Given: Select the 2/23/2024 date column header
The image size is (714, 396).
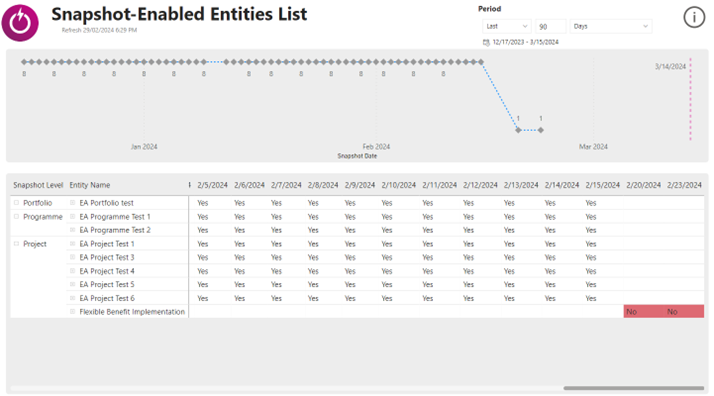Looking at the screenshot, I should pyautogui.click(x=684, y=185).
